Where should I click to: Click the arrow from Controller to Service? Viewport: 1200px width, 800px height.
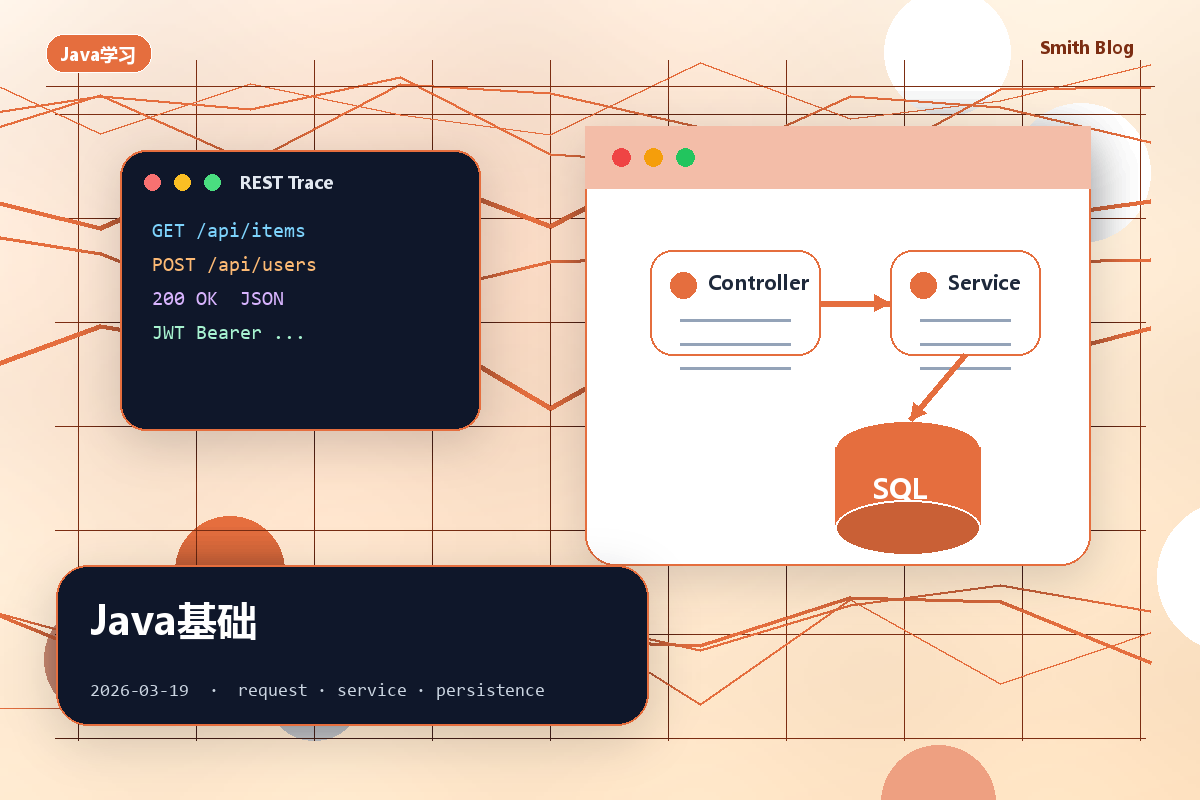tap(855, 303)
